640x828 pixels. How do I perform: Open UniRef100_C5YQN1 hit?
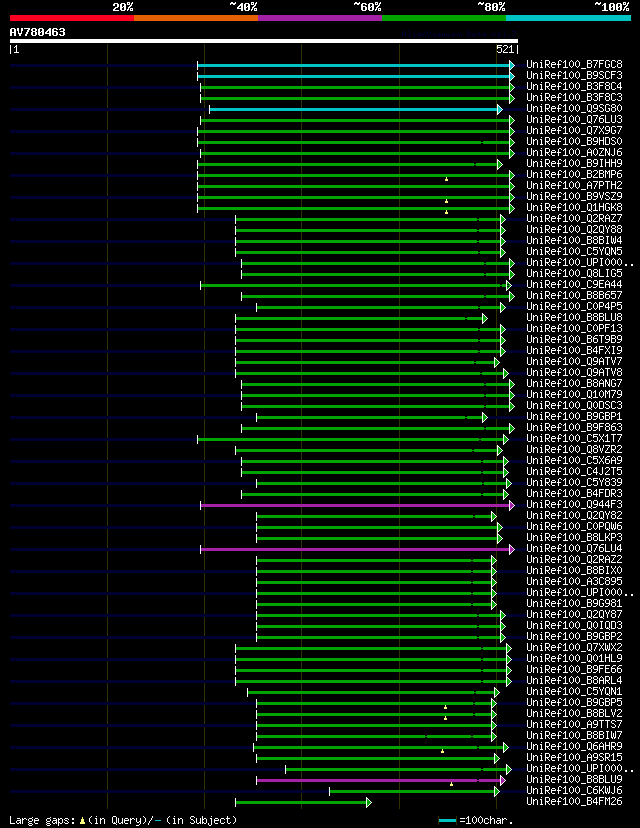[575, 691]
